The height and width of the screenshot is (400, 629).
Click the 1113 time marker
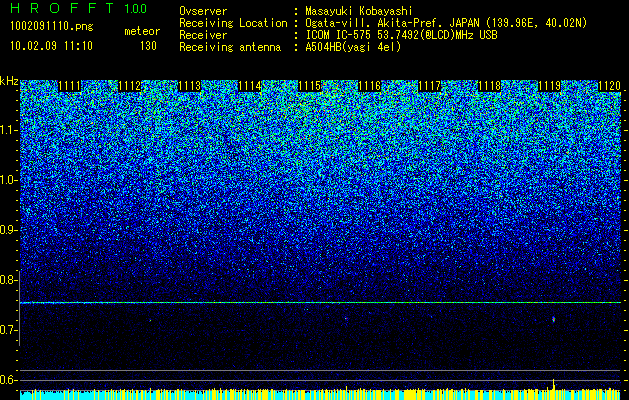coord(189,86)
